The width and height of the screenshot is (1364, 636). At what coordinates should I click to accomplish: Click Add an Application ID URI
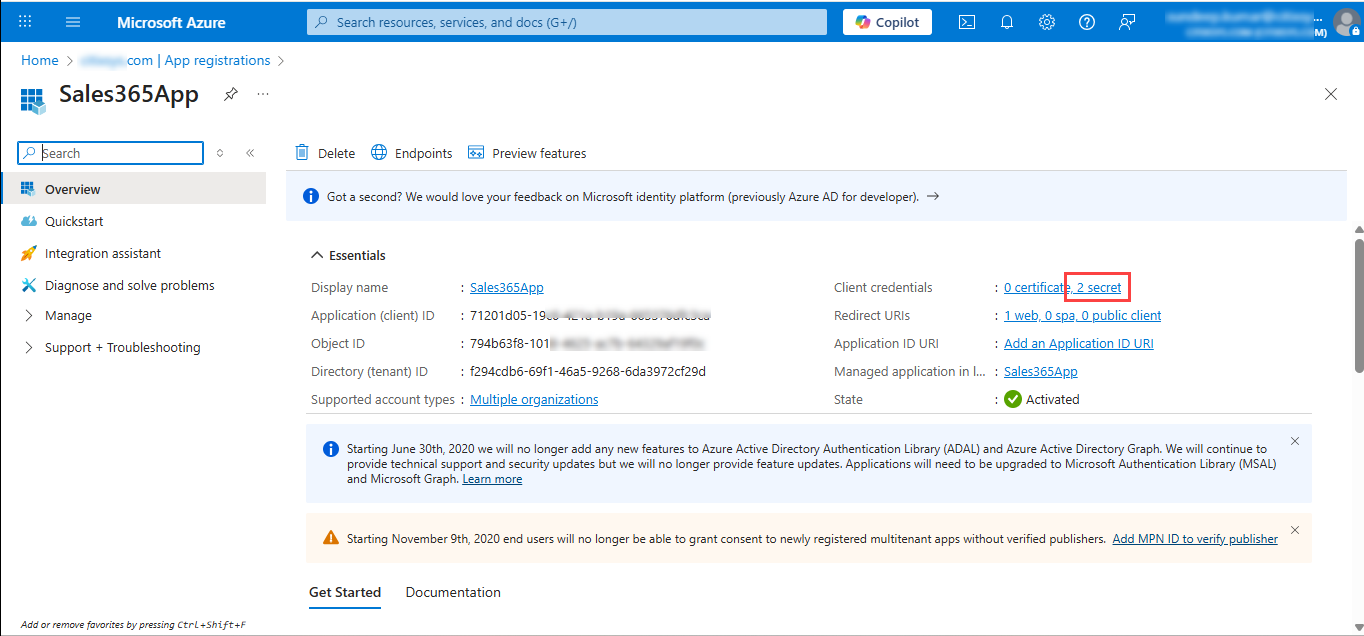coord(1078,343)
